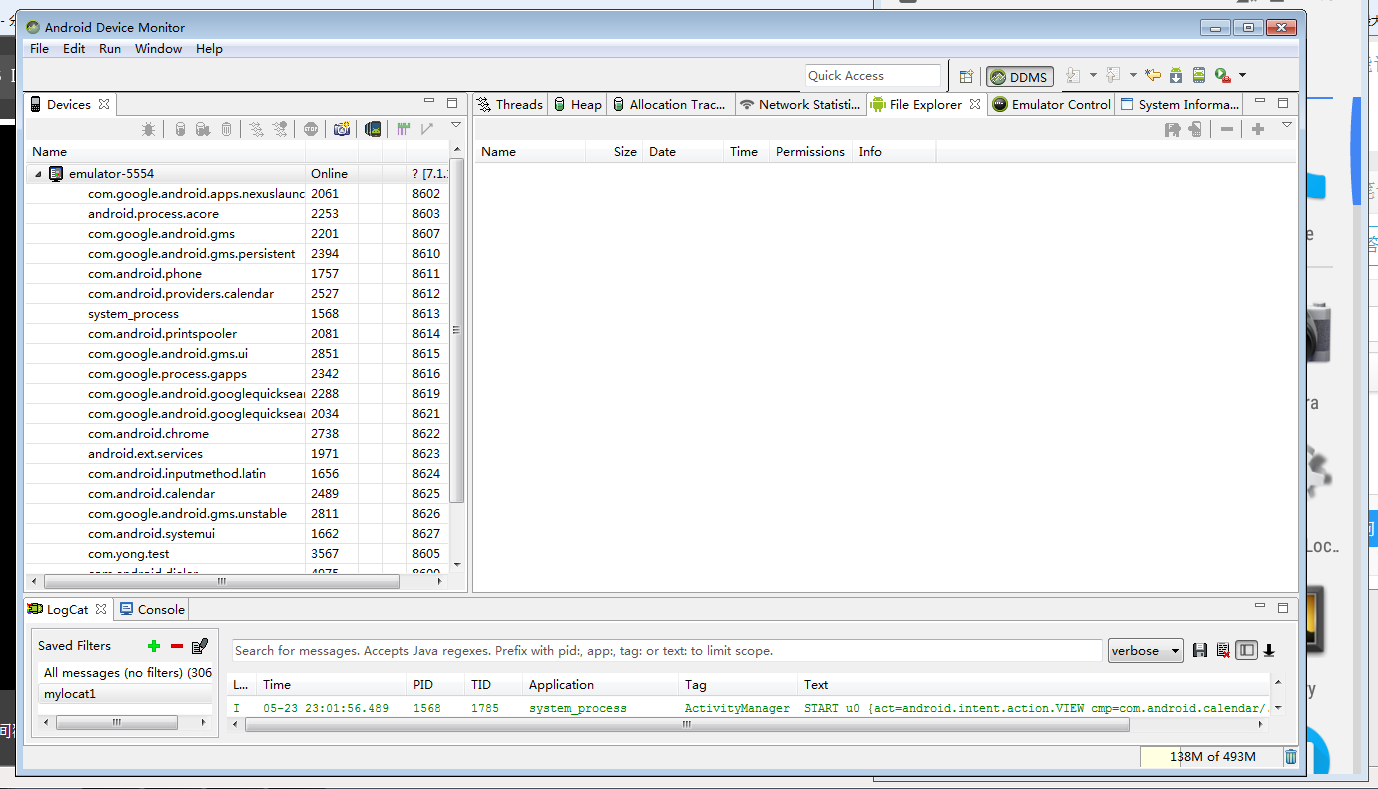Image resolution: width=1378 pixels, height=789 pixels.
Task: Switch to the Allocation Tracker tab
Action: tap(670, 104)
